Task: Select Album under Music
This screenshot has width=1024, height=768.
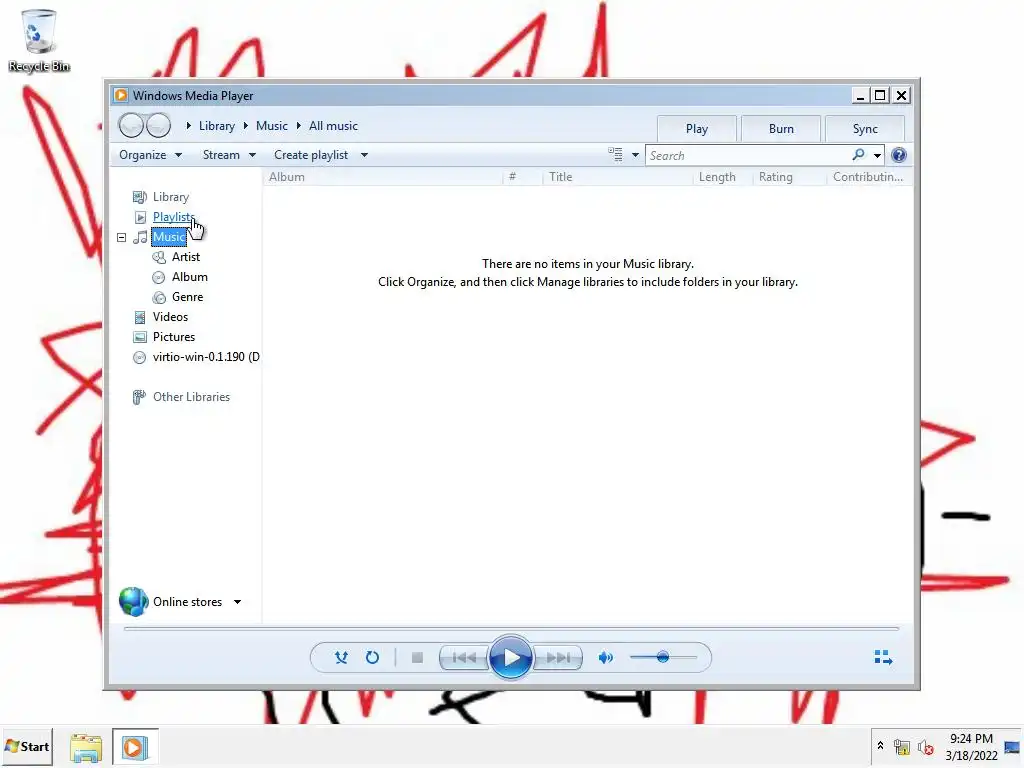Action: pyautogui.click(x=189, y=277)
